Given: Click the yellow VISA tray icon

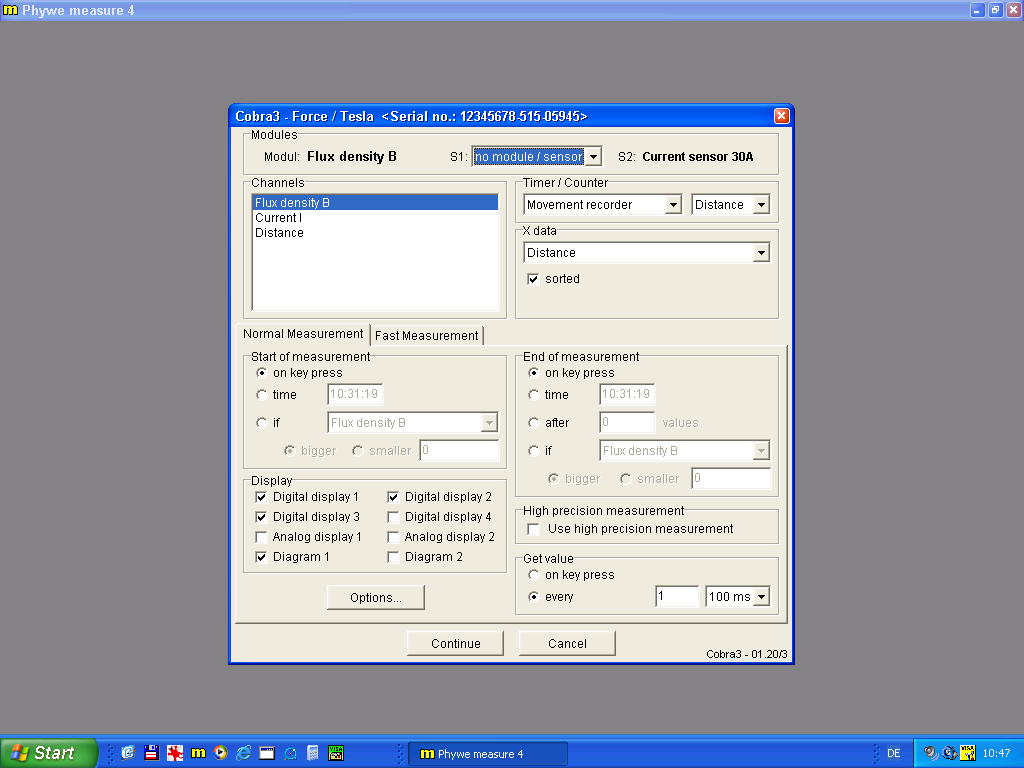Looking at the screenshot, I should coord(967,754).
